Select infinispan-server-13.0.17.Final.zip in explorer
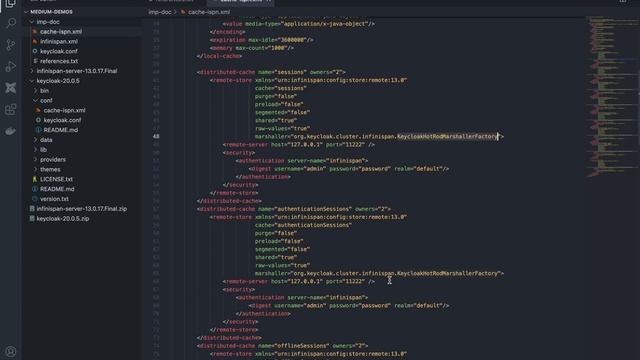Image resolution: width=640 pixels, height=360 pixels. coord(82,209)
